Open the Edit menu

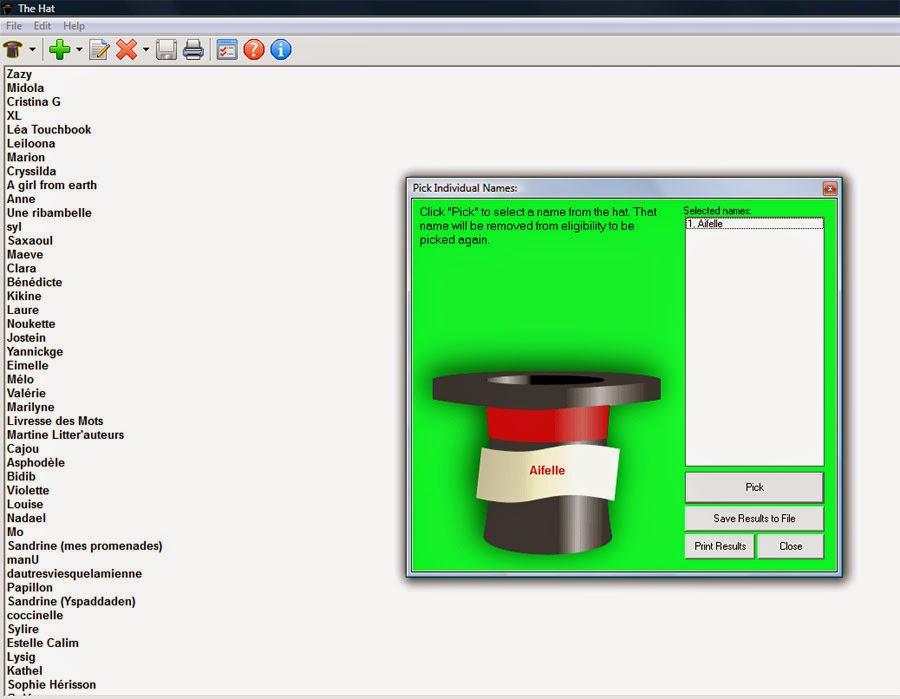coord(42,25)
